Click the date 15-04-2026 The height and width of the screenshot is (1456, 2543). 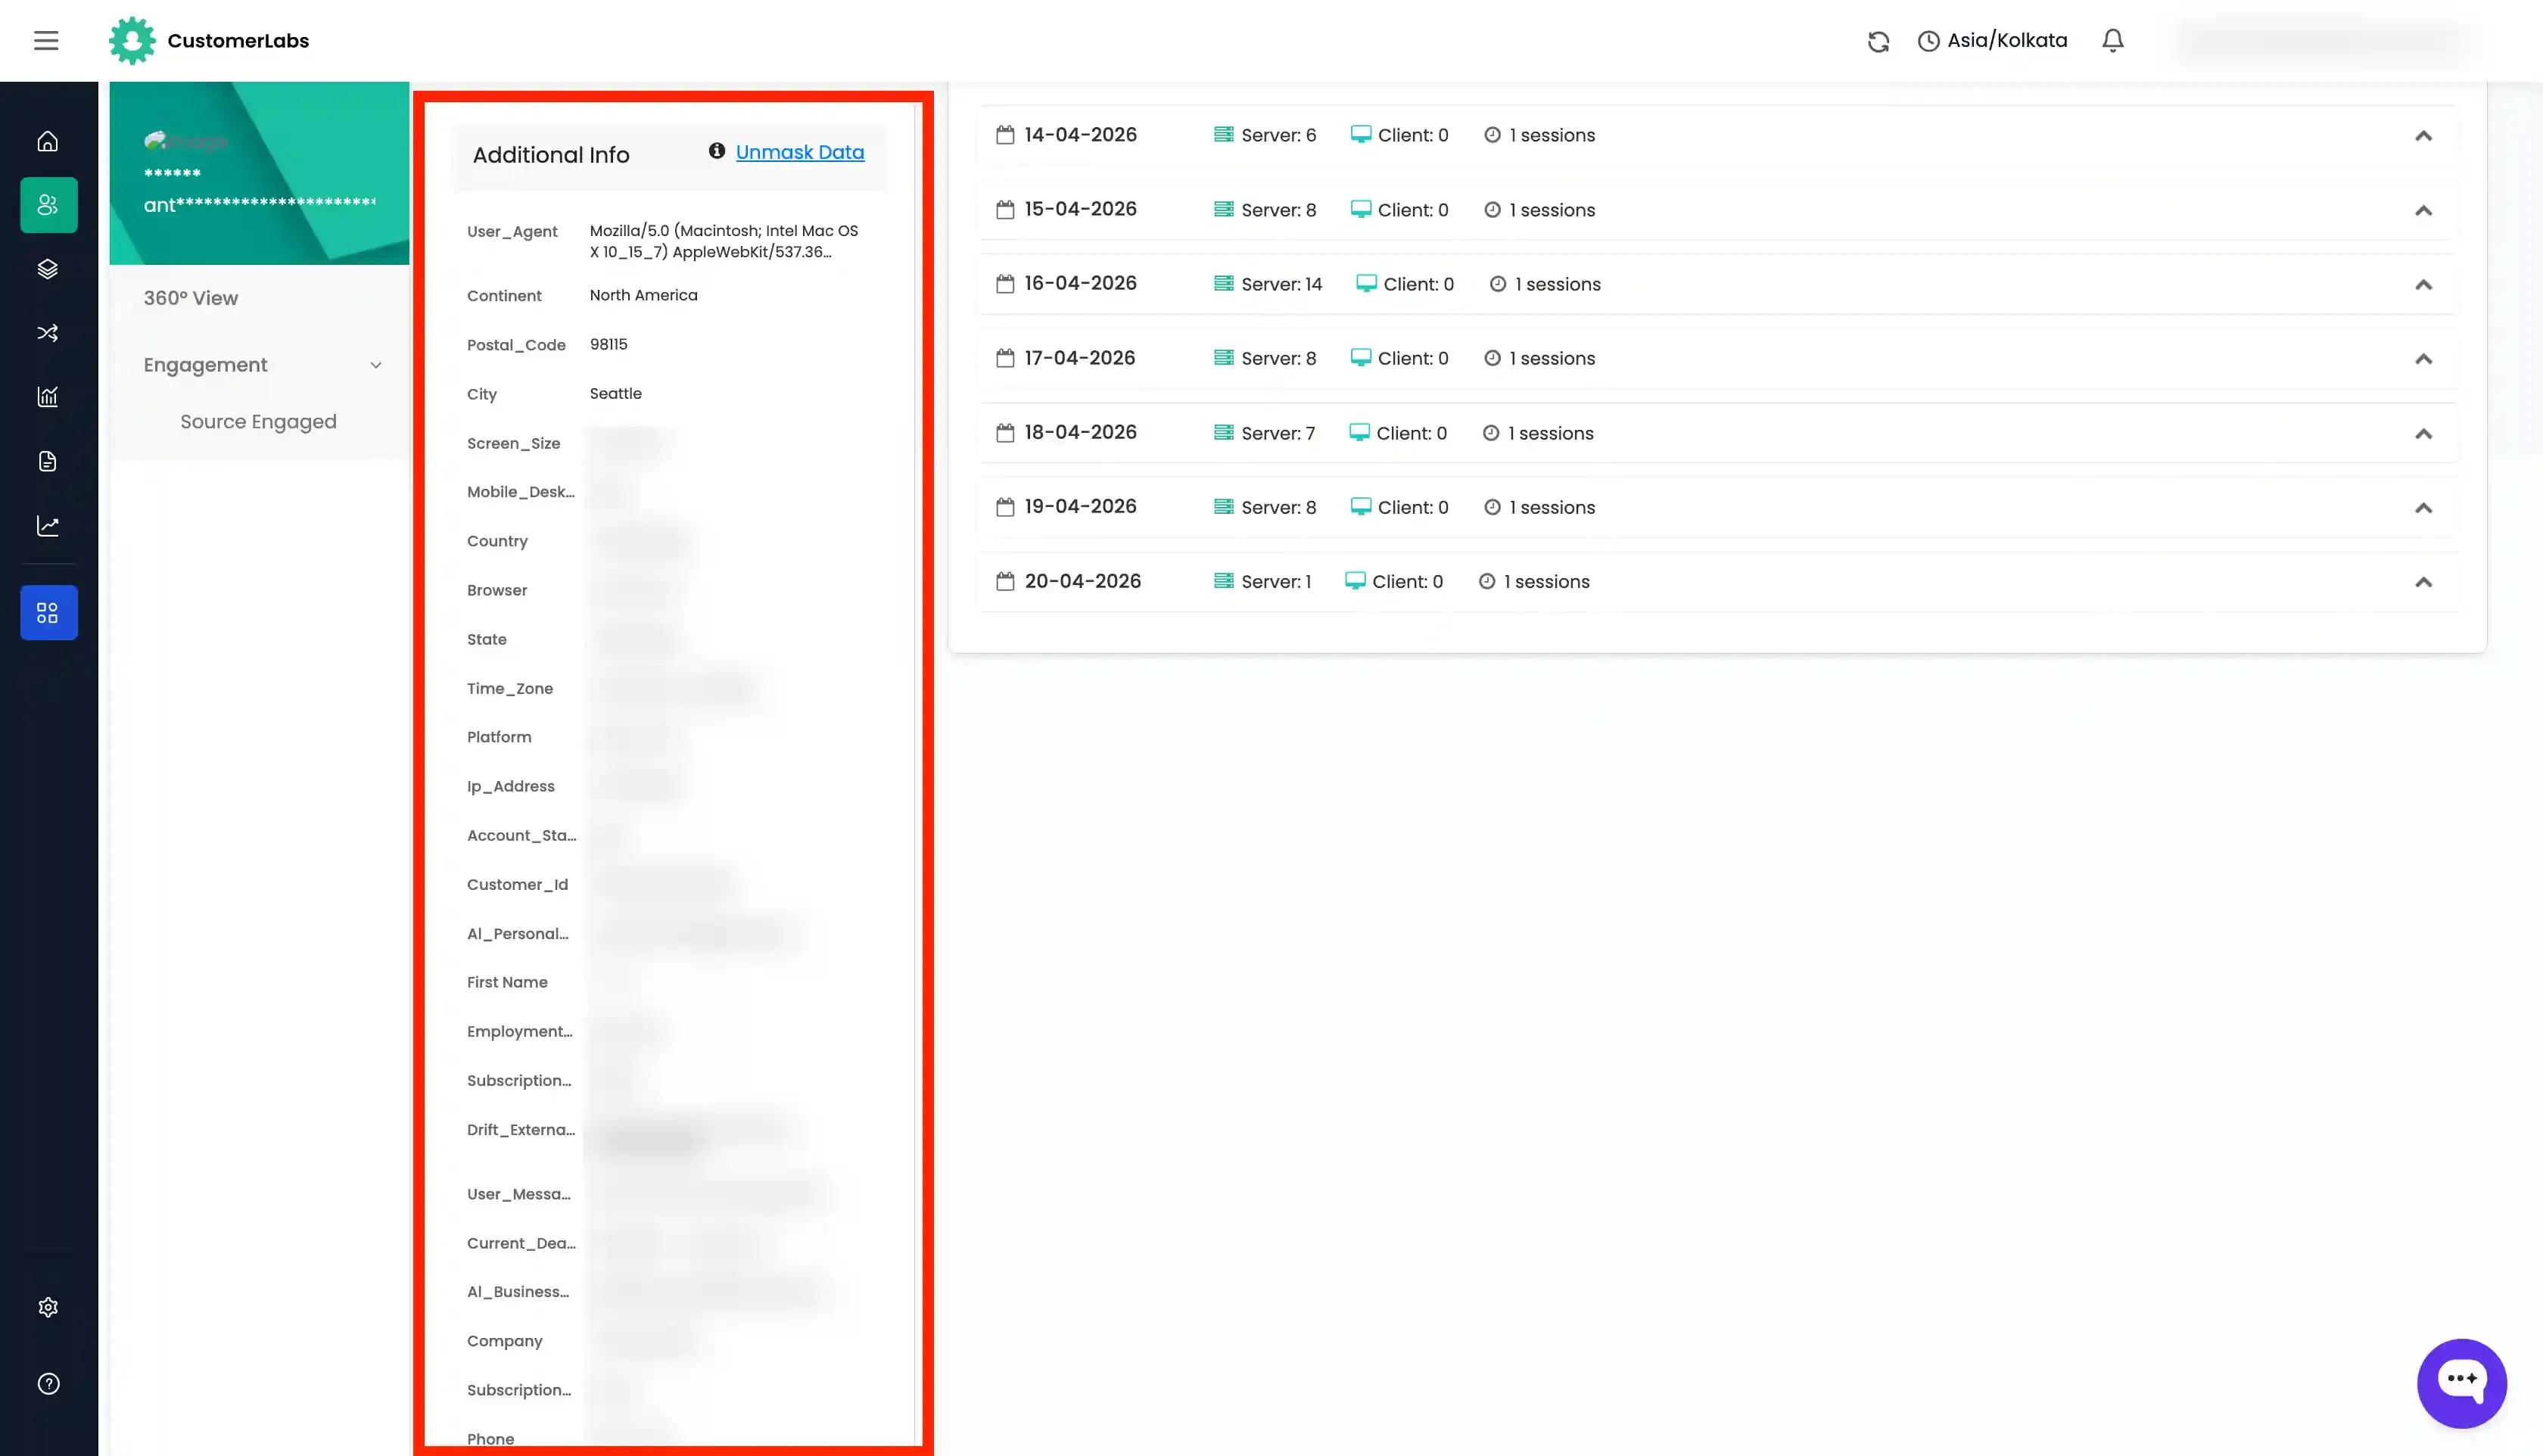(1080, 209)
